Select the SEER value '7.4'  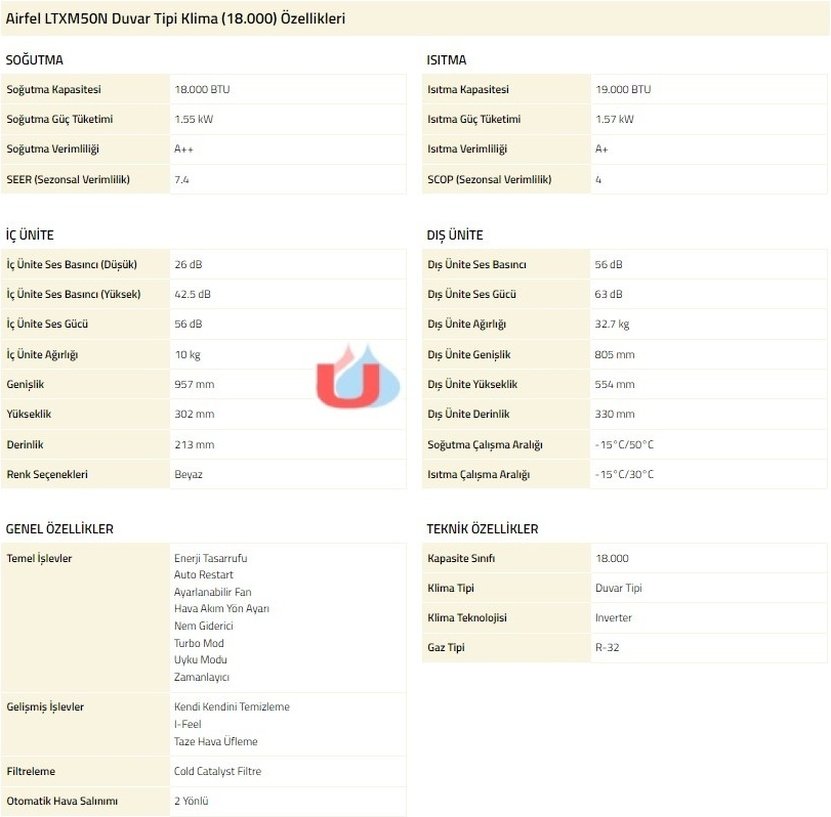click(182, 180)
